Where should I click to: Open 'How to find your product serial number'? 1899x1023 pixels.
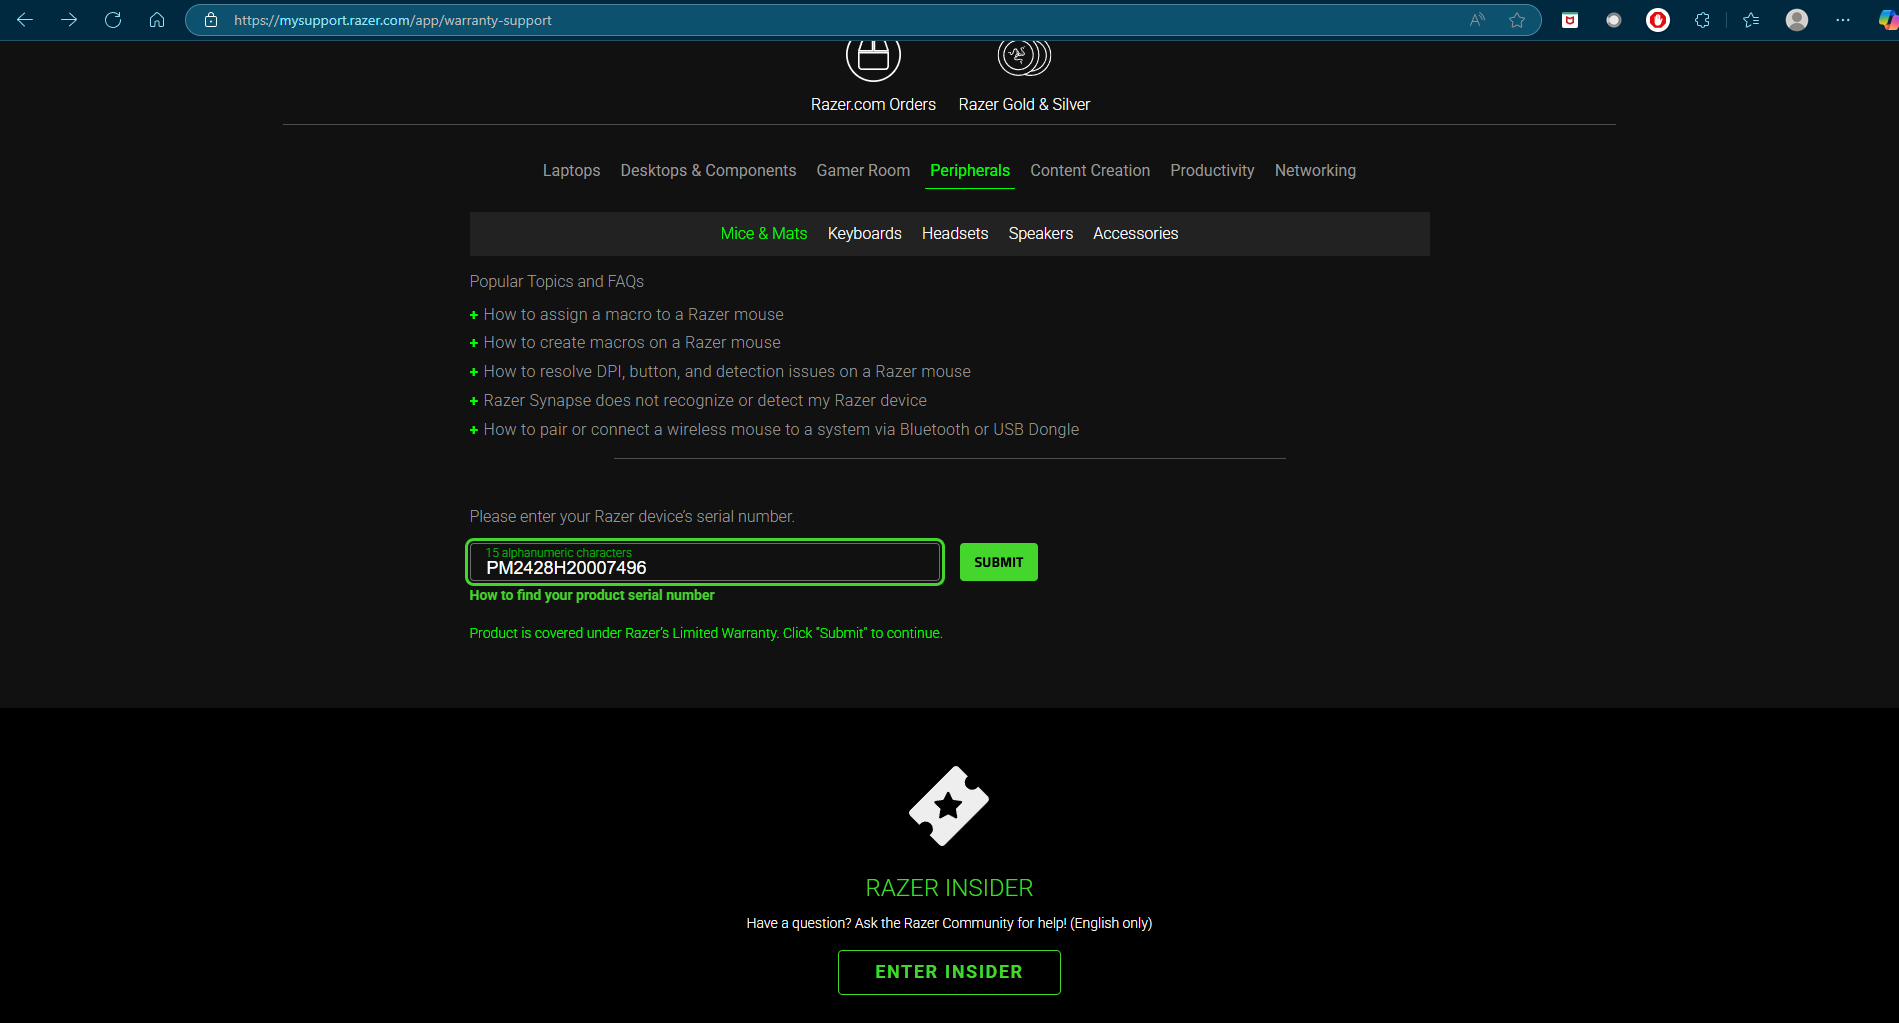[592, 596]
